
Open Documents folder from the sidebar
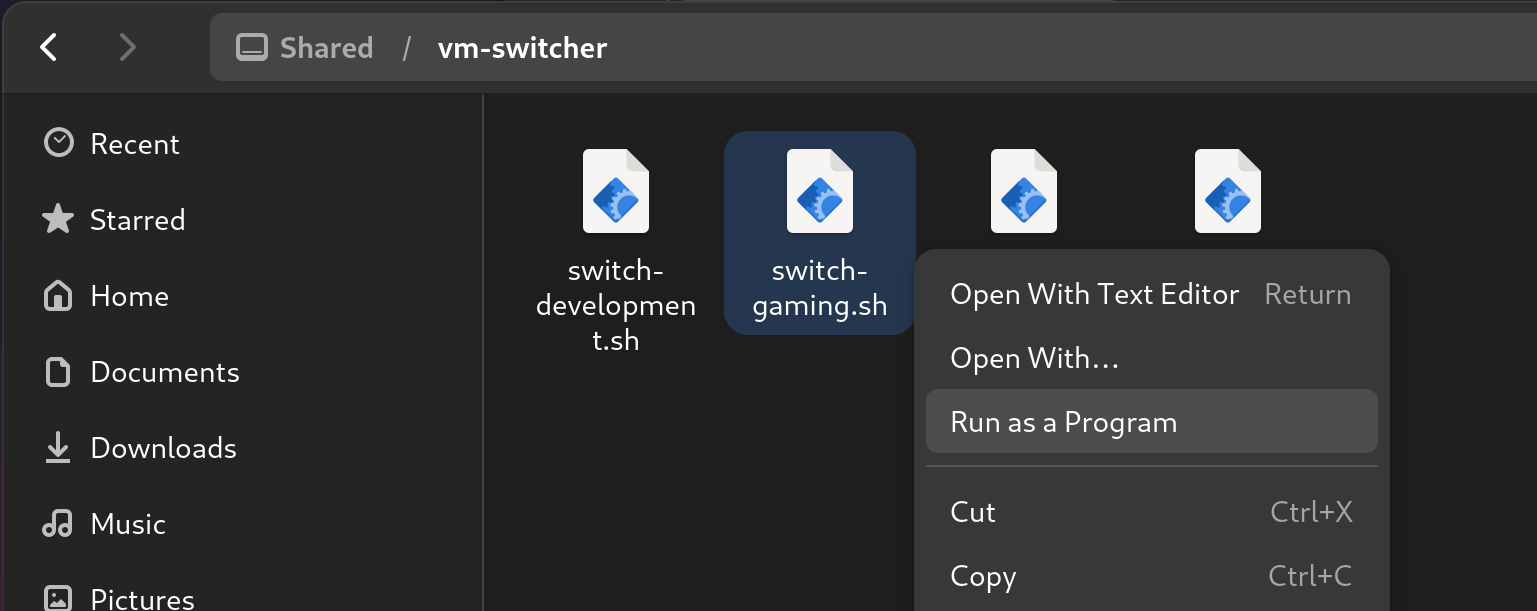pos(164,372)
